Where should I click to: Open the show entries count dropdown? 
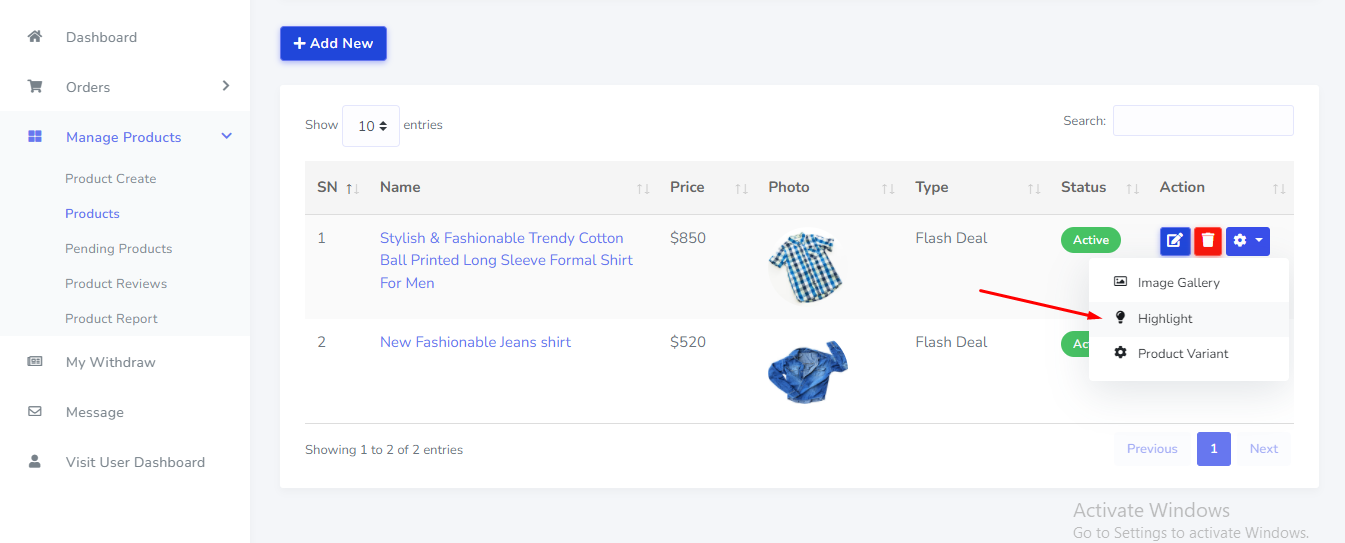pos(371,126)
